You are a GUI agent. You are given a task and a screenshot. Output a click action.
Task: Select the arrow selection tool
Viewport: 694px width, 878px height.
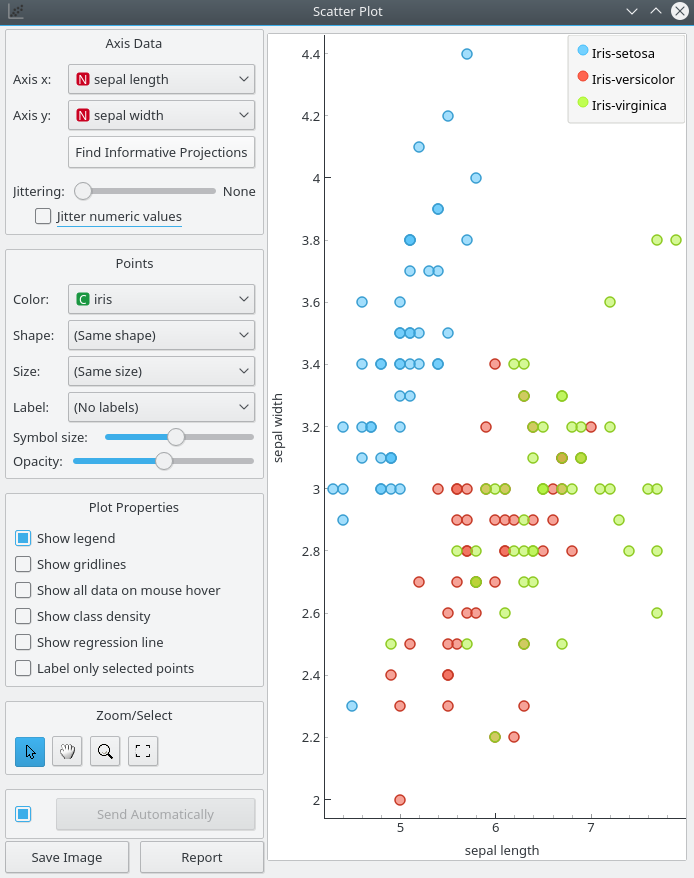tap(29, 751)
